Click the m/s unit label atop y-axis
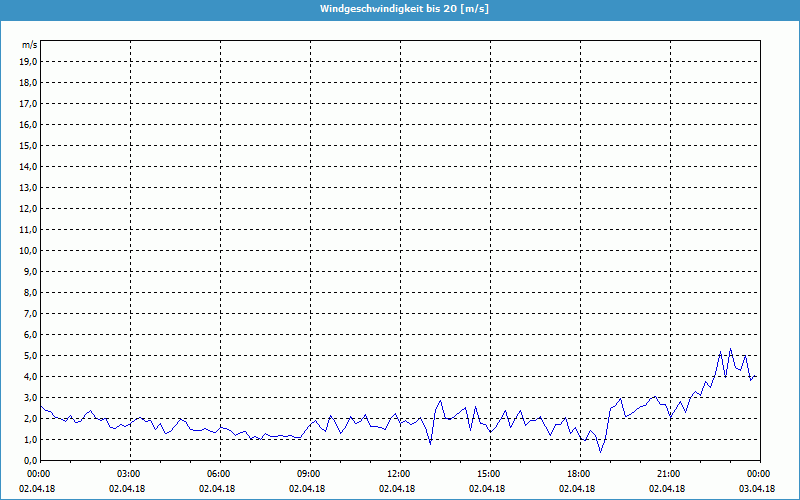800x500 pixels. 30,45
